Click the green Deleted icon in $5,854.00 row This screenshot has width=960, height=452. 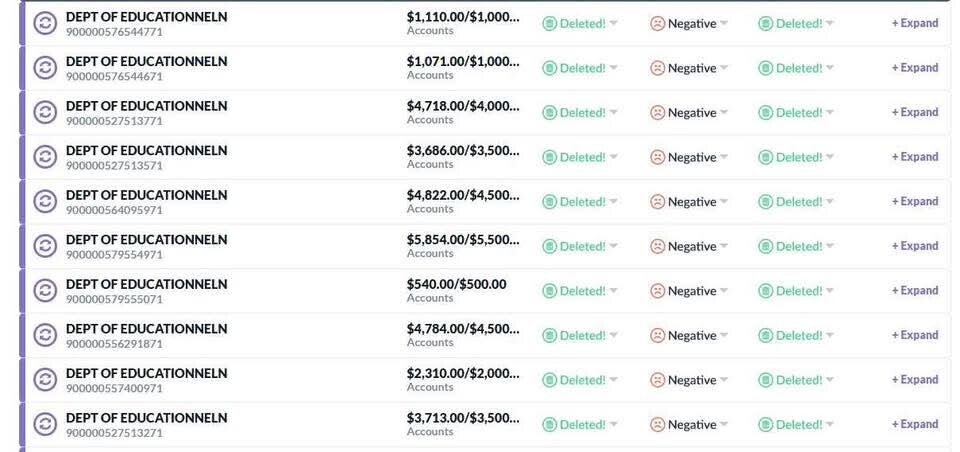[x=549, y=246]
